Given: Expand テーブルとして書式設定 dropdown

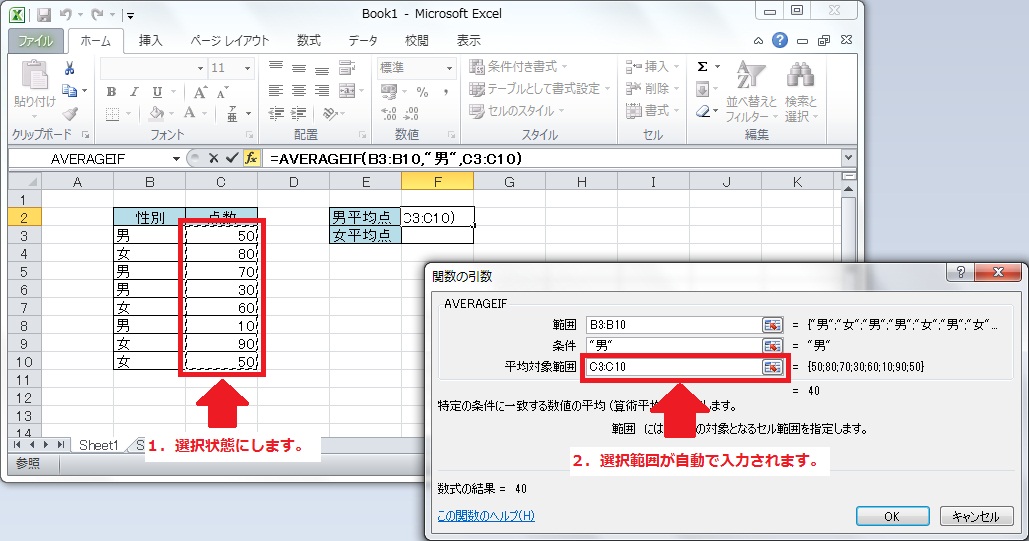Looking at the screenshot, I should coord(608,89).
